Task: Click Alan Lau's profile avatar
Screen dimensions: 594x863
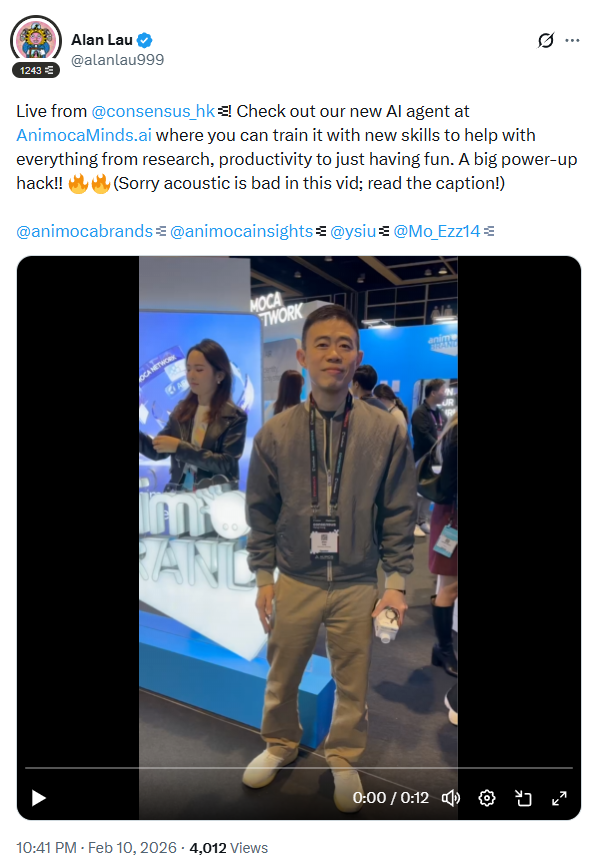Action: click(36, 40)
